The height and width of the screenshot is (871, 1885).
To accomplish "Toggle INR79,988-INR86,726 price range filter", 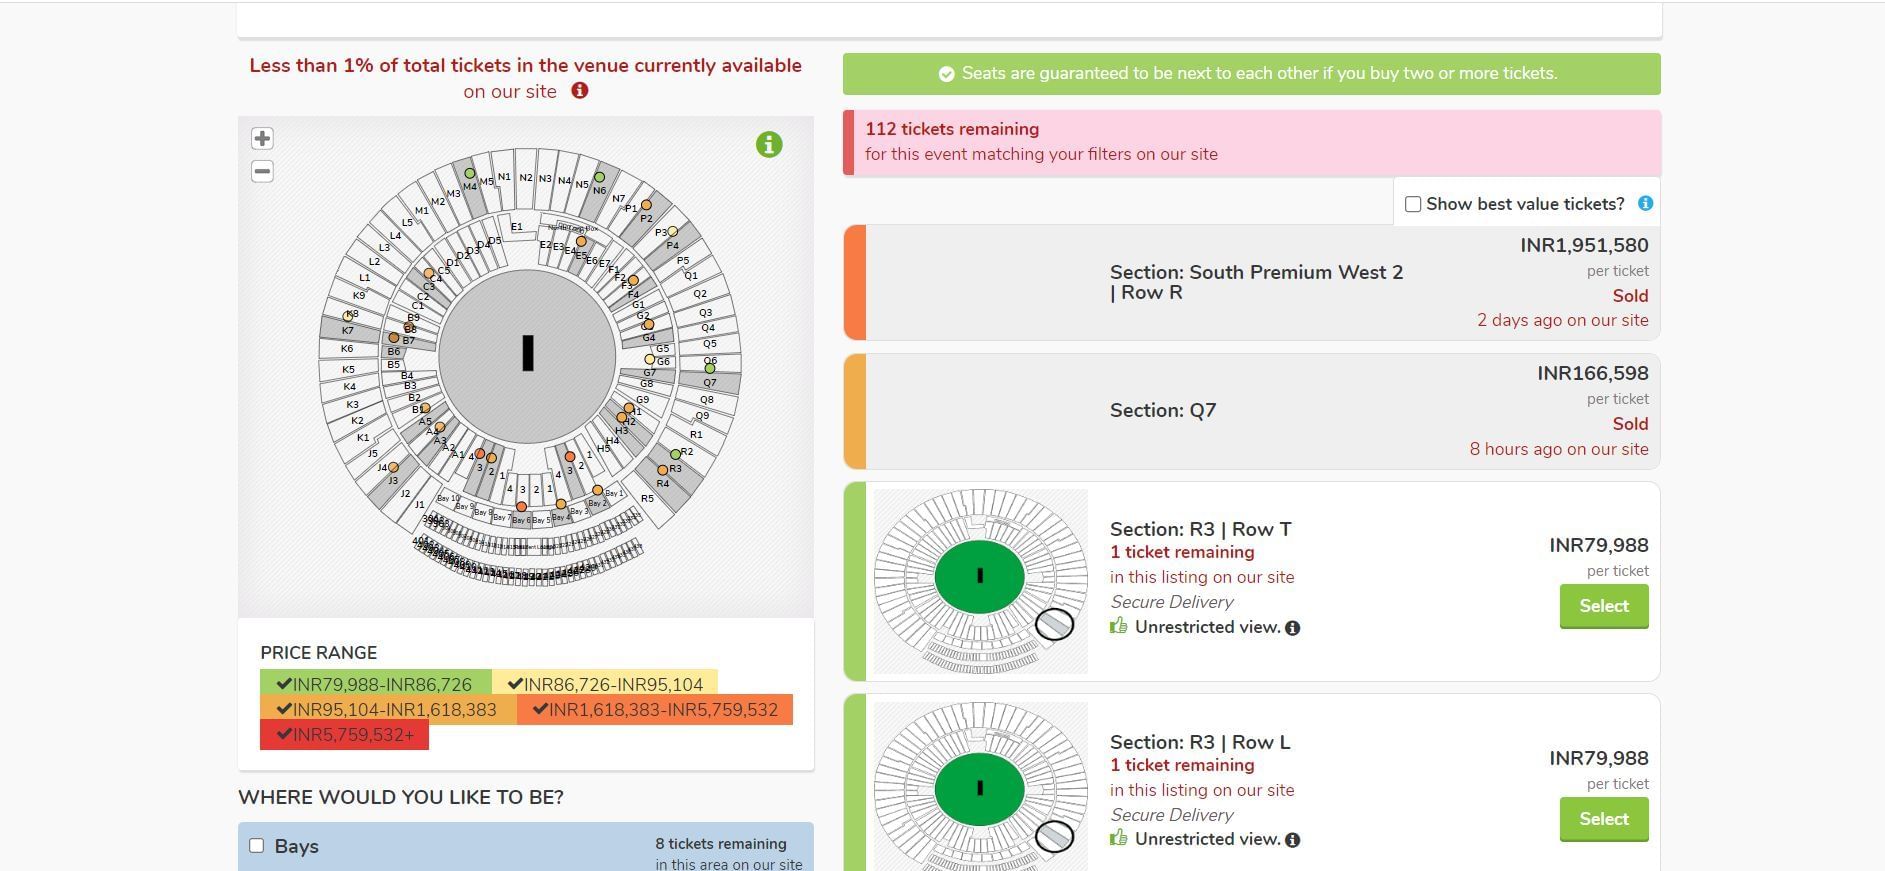I will click(376, 684).
